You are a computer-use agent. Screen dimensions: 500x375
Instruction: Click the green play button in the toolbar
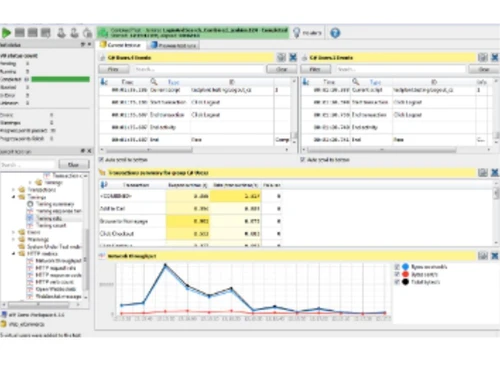6,33
